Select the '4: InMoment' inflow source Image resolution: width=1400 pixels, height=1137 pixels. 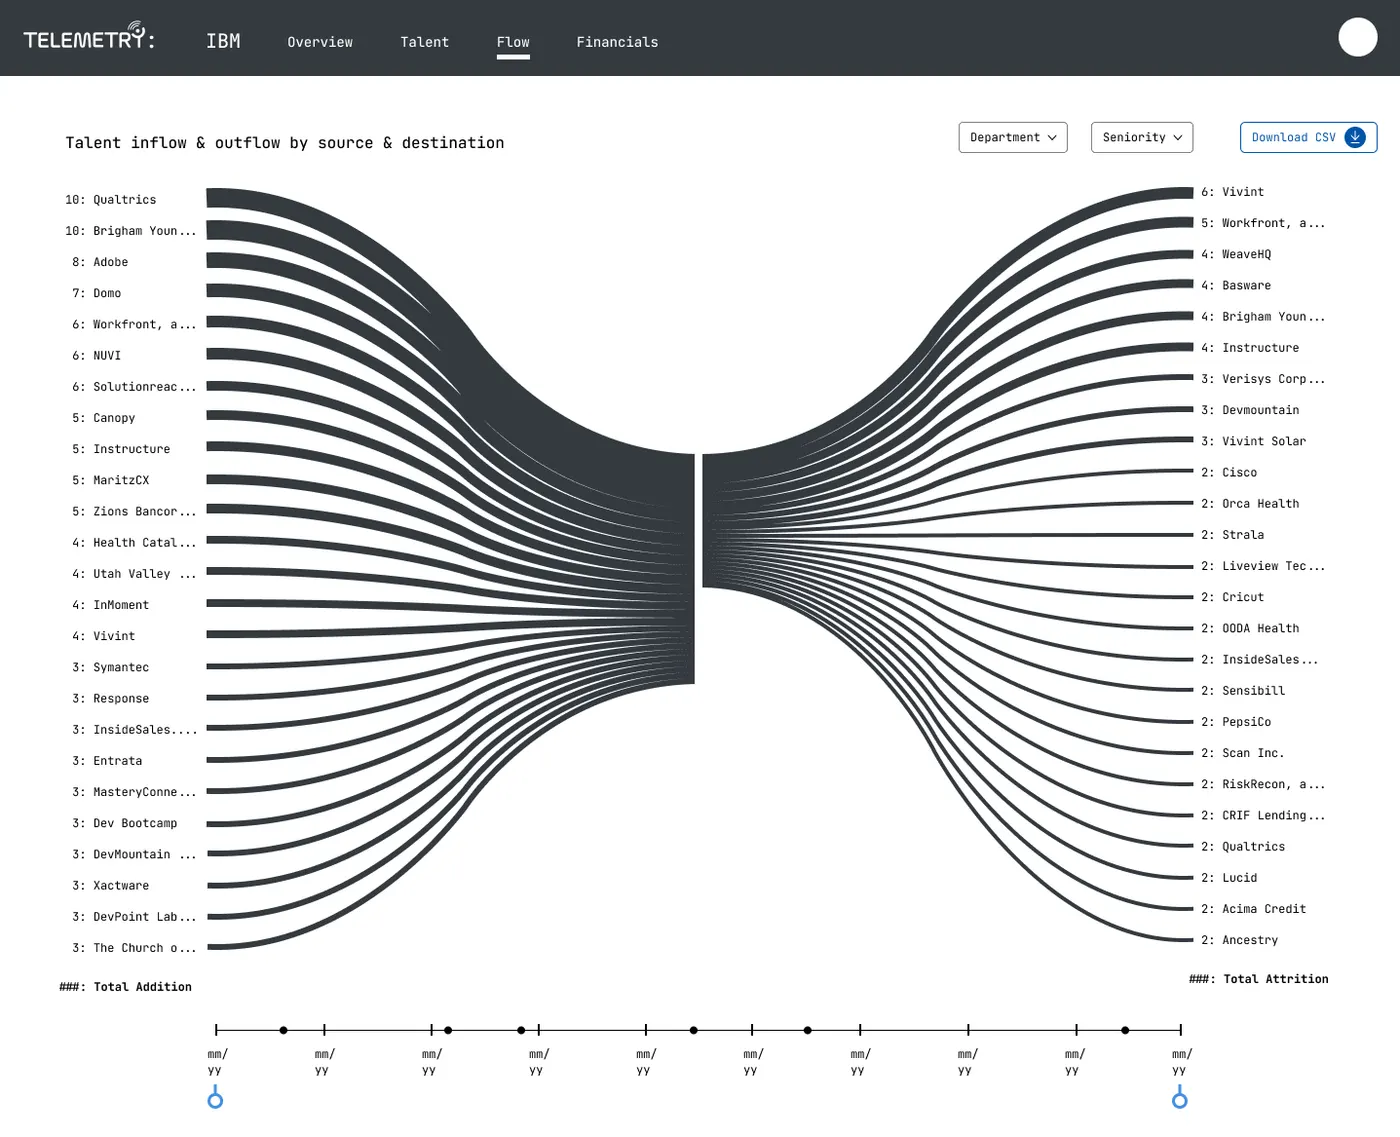pos(110,605)
